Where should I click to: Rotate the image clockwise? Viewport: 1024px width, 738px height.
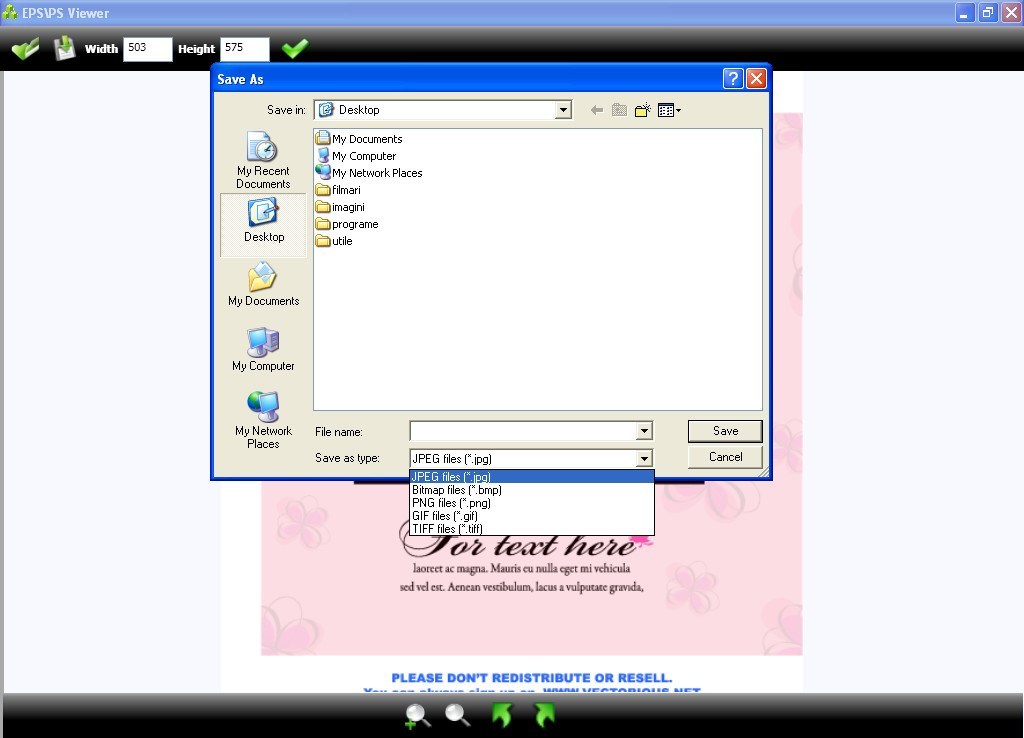pyautogui.click(x=544, y=715)
